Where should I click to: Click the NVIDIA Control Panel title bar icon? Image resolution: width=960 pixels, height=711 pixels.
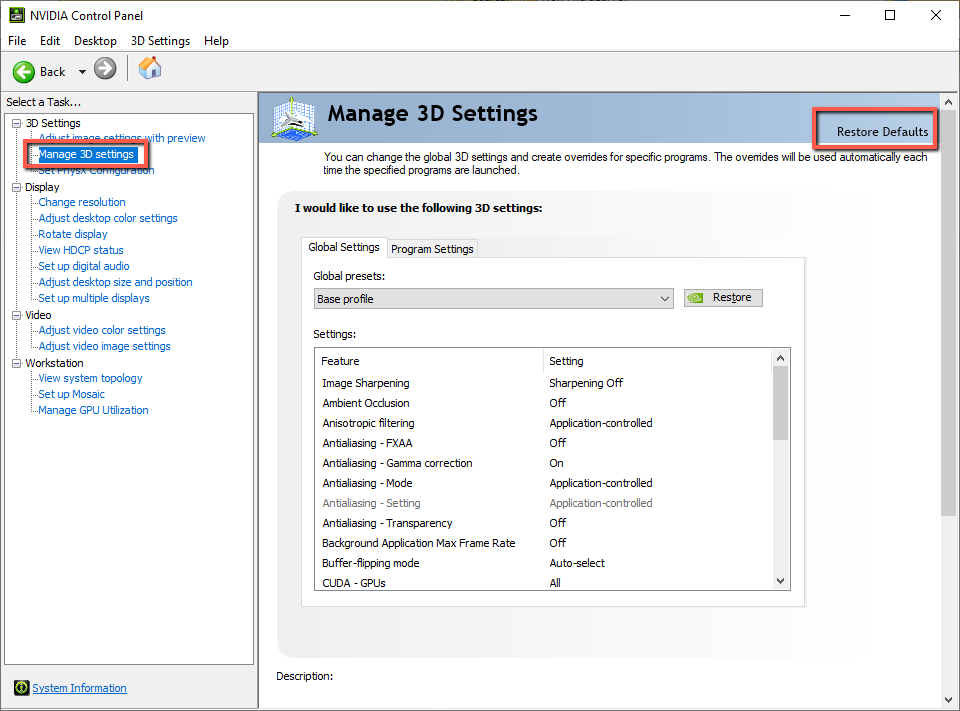[x=16, y=15]
